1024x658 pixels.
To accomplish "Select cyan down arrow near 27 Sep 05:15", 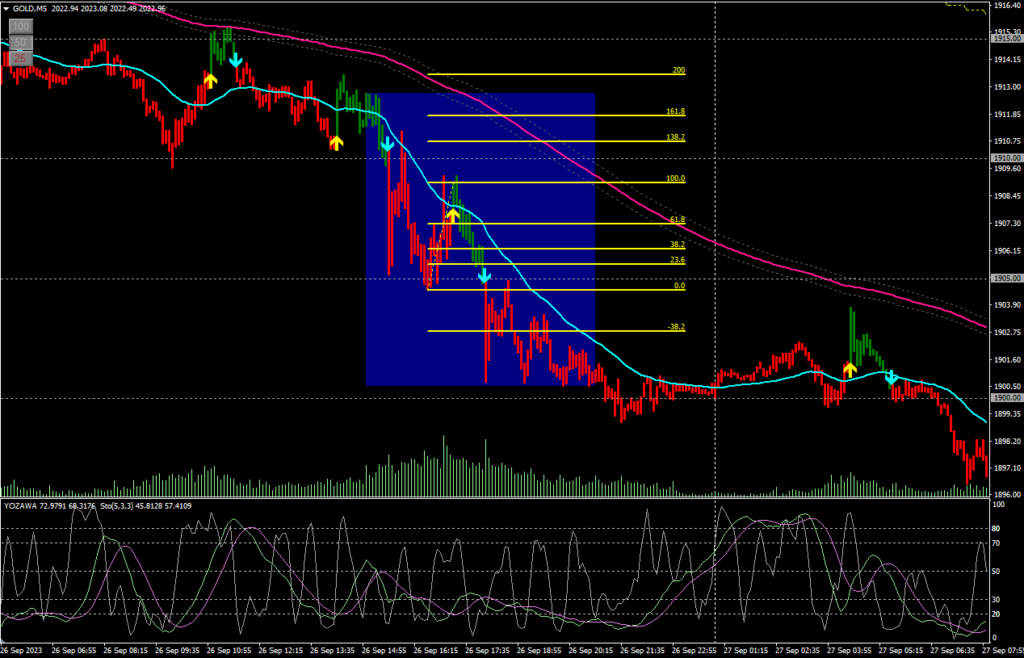I will tap(890, 378).
